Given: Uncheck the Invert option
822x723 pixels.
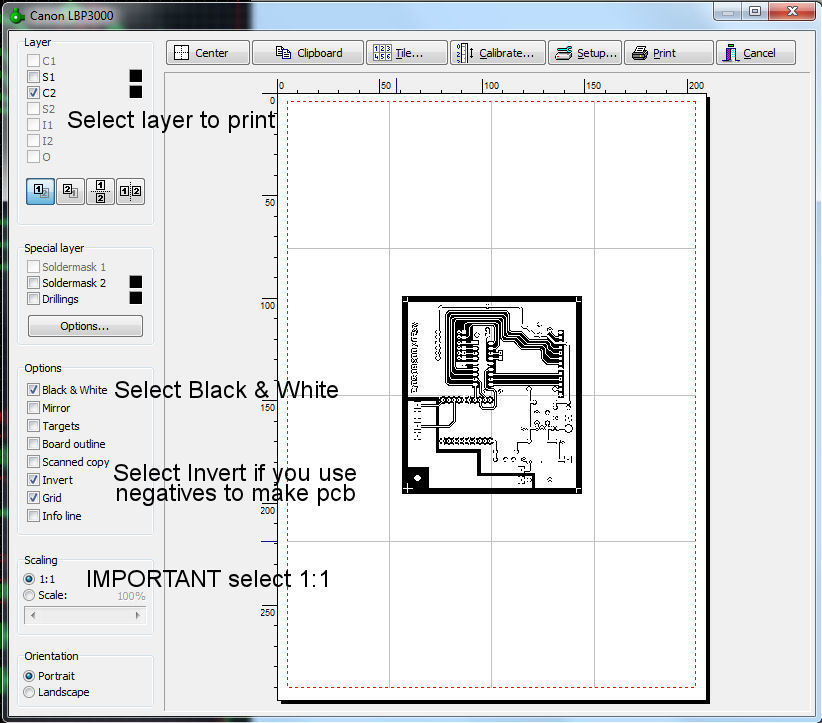Looking at the screenshot, I should pyautogui.click(x=34, y=480).
